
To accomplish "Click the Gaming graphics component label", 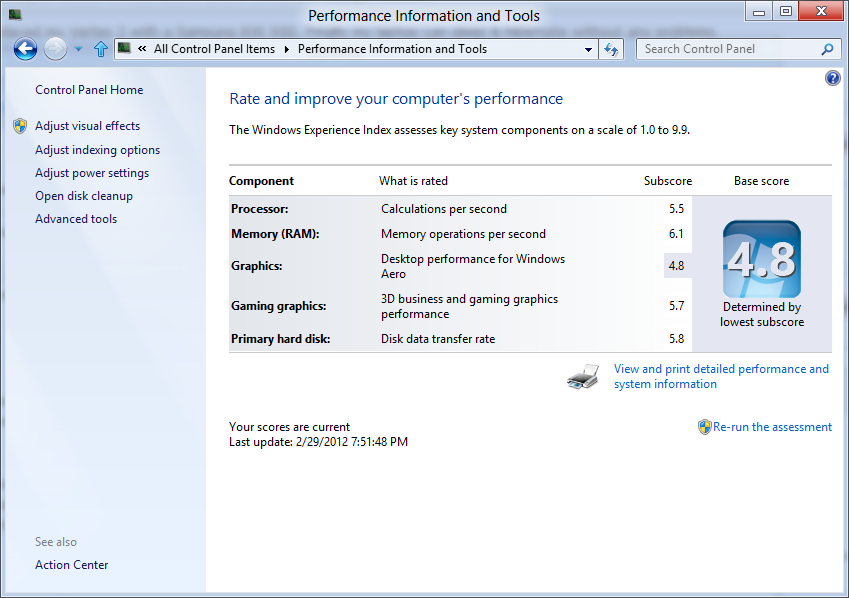I will (279, 306).
